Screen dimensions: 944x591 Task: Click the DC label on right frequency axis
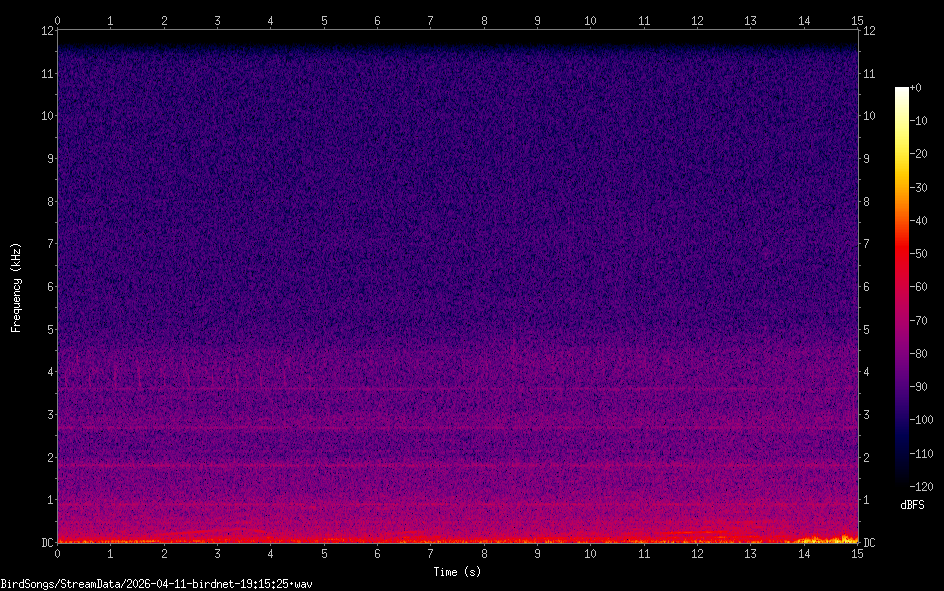870,543
